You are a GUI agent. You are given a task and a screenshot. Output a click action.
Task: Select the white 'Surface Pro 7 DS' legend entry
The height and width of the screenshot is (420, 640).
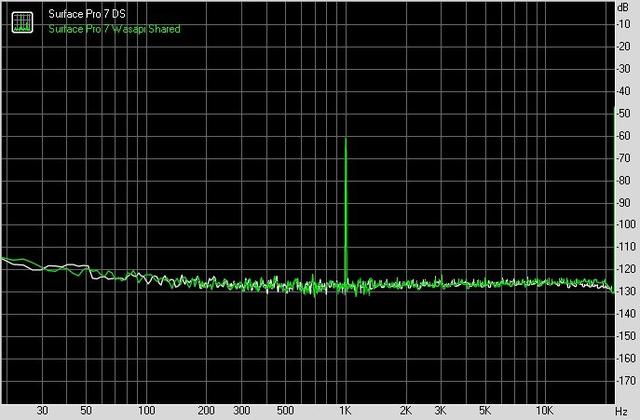click(87, 14)
